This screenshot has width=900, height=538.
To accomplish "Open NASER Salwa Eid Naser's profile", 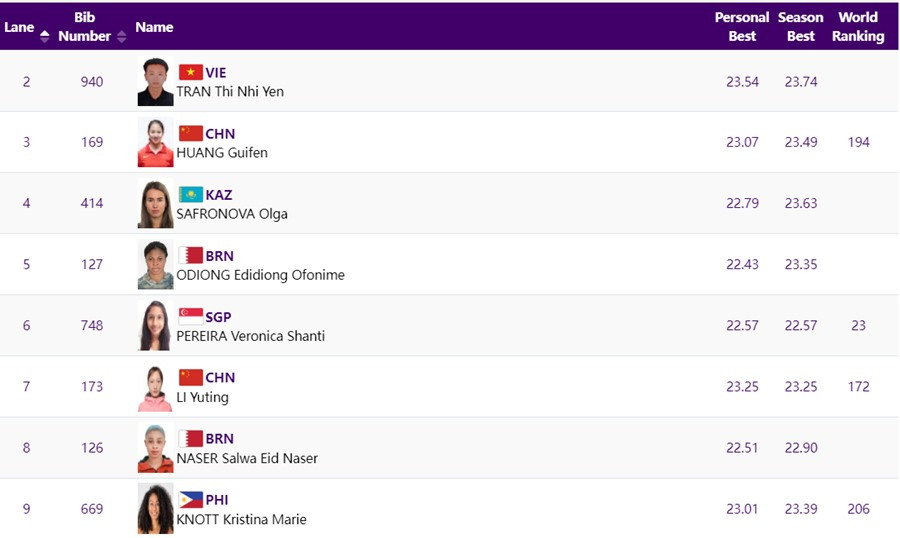I will pyautogui.click(x=247, y=458).
